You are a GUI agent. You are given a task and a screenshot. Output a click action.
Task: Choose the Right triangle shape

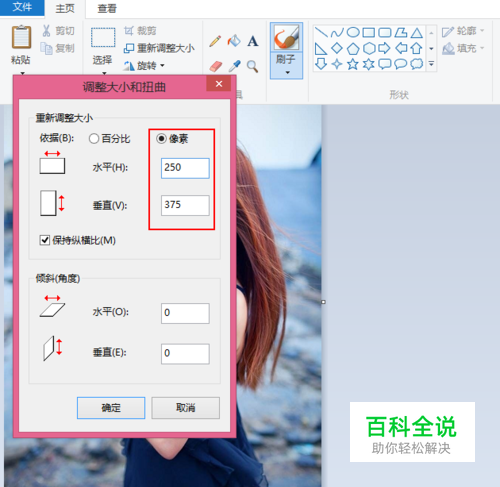pyautogui.click(x=321, y=48)
